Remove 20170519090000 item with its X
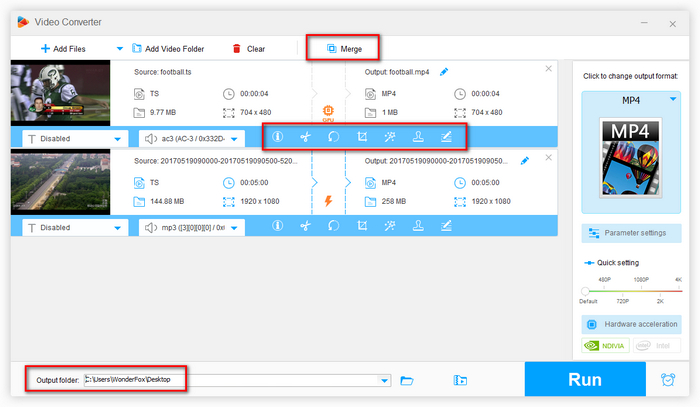The height and width of the screenshot is (407, 700). 549,158
